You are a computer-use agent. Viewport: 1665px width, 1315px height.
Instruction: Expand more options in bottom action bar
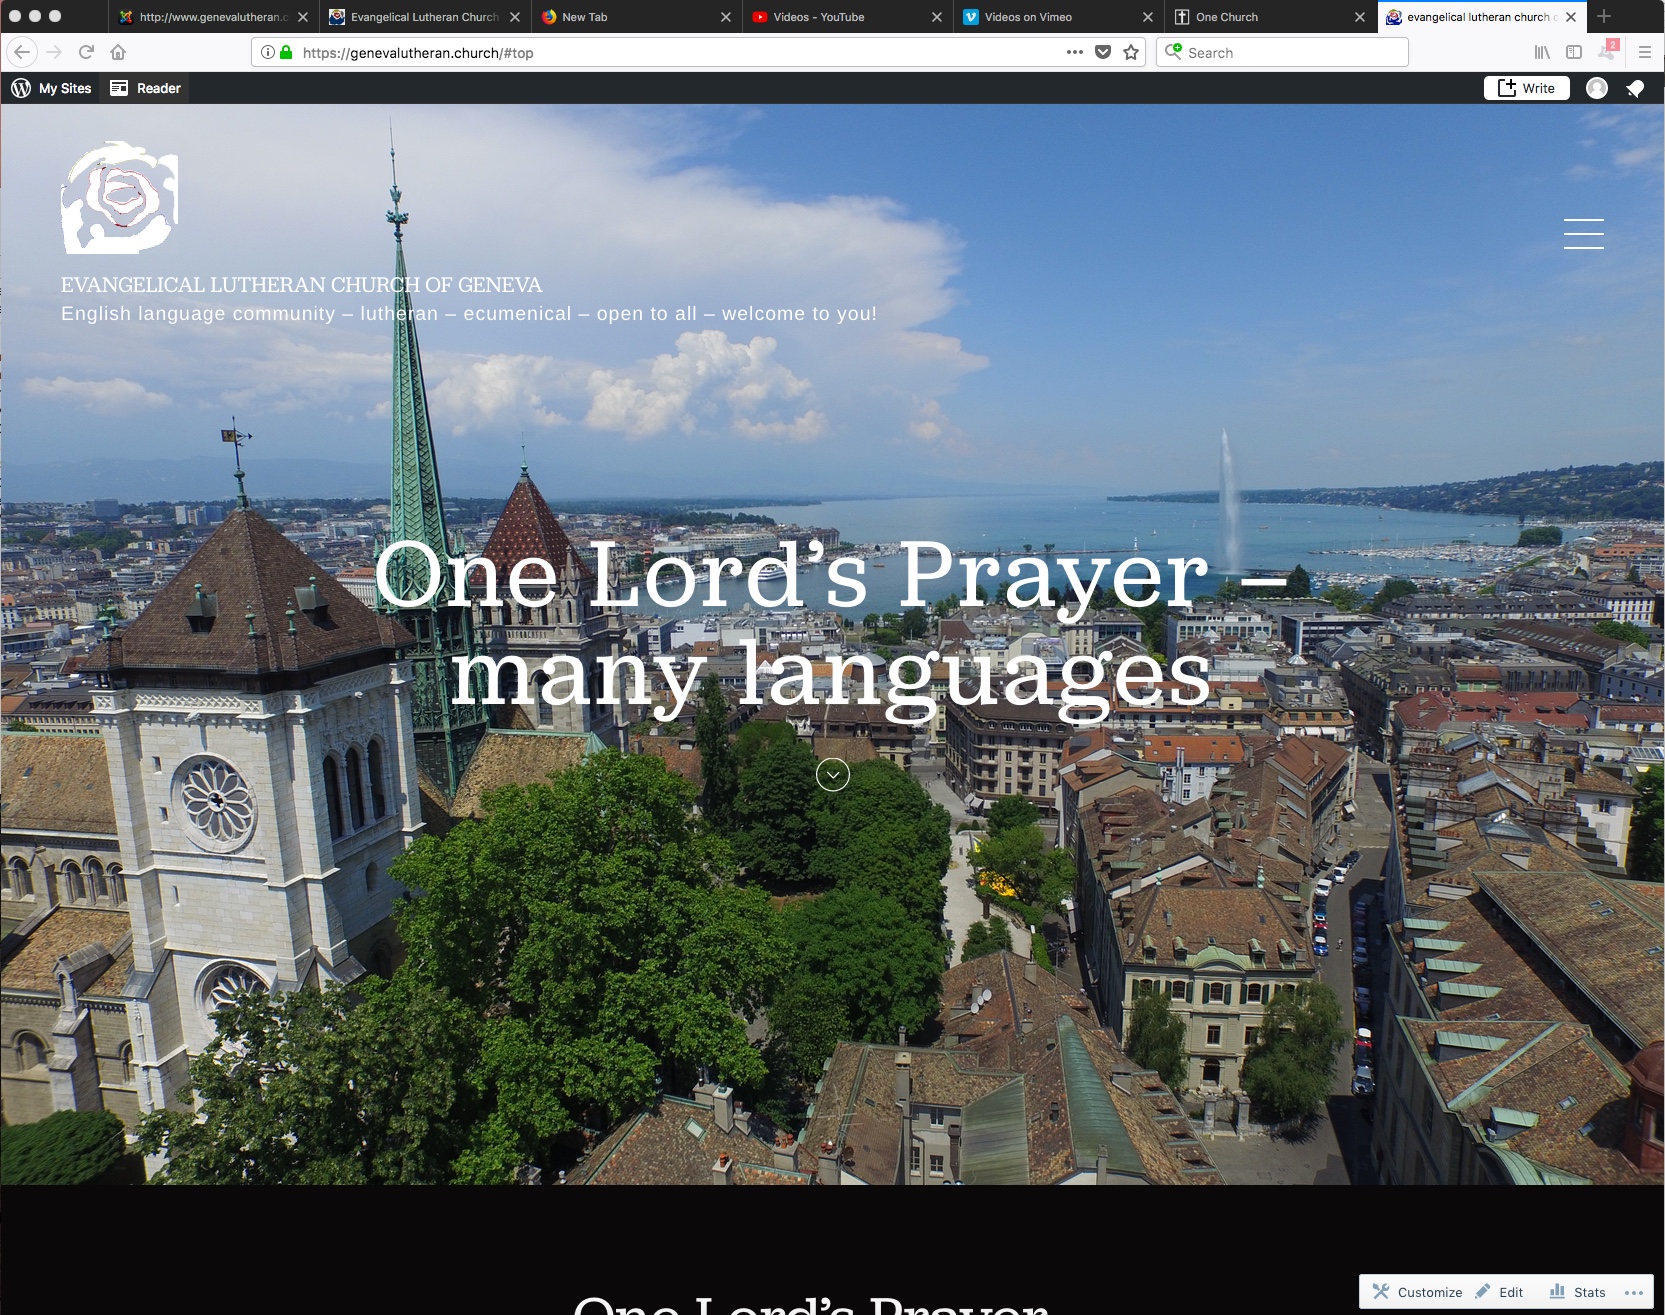coord(1634,1292)
